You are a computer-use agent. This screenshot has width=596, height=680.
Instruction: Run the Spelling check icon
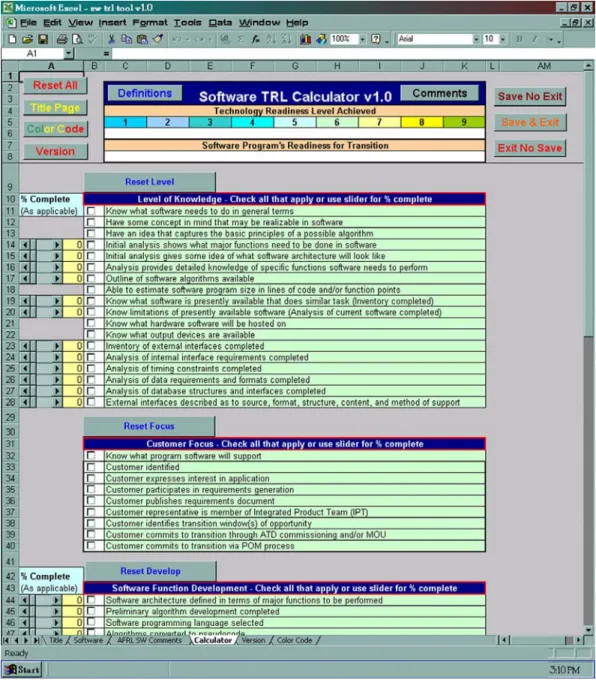click(x=92, y=39)
